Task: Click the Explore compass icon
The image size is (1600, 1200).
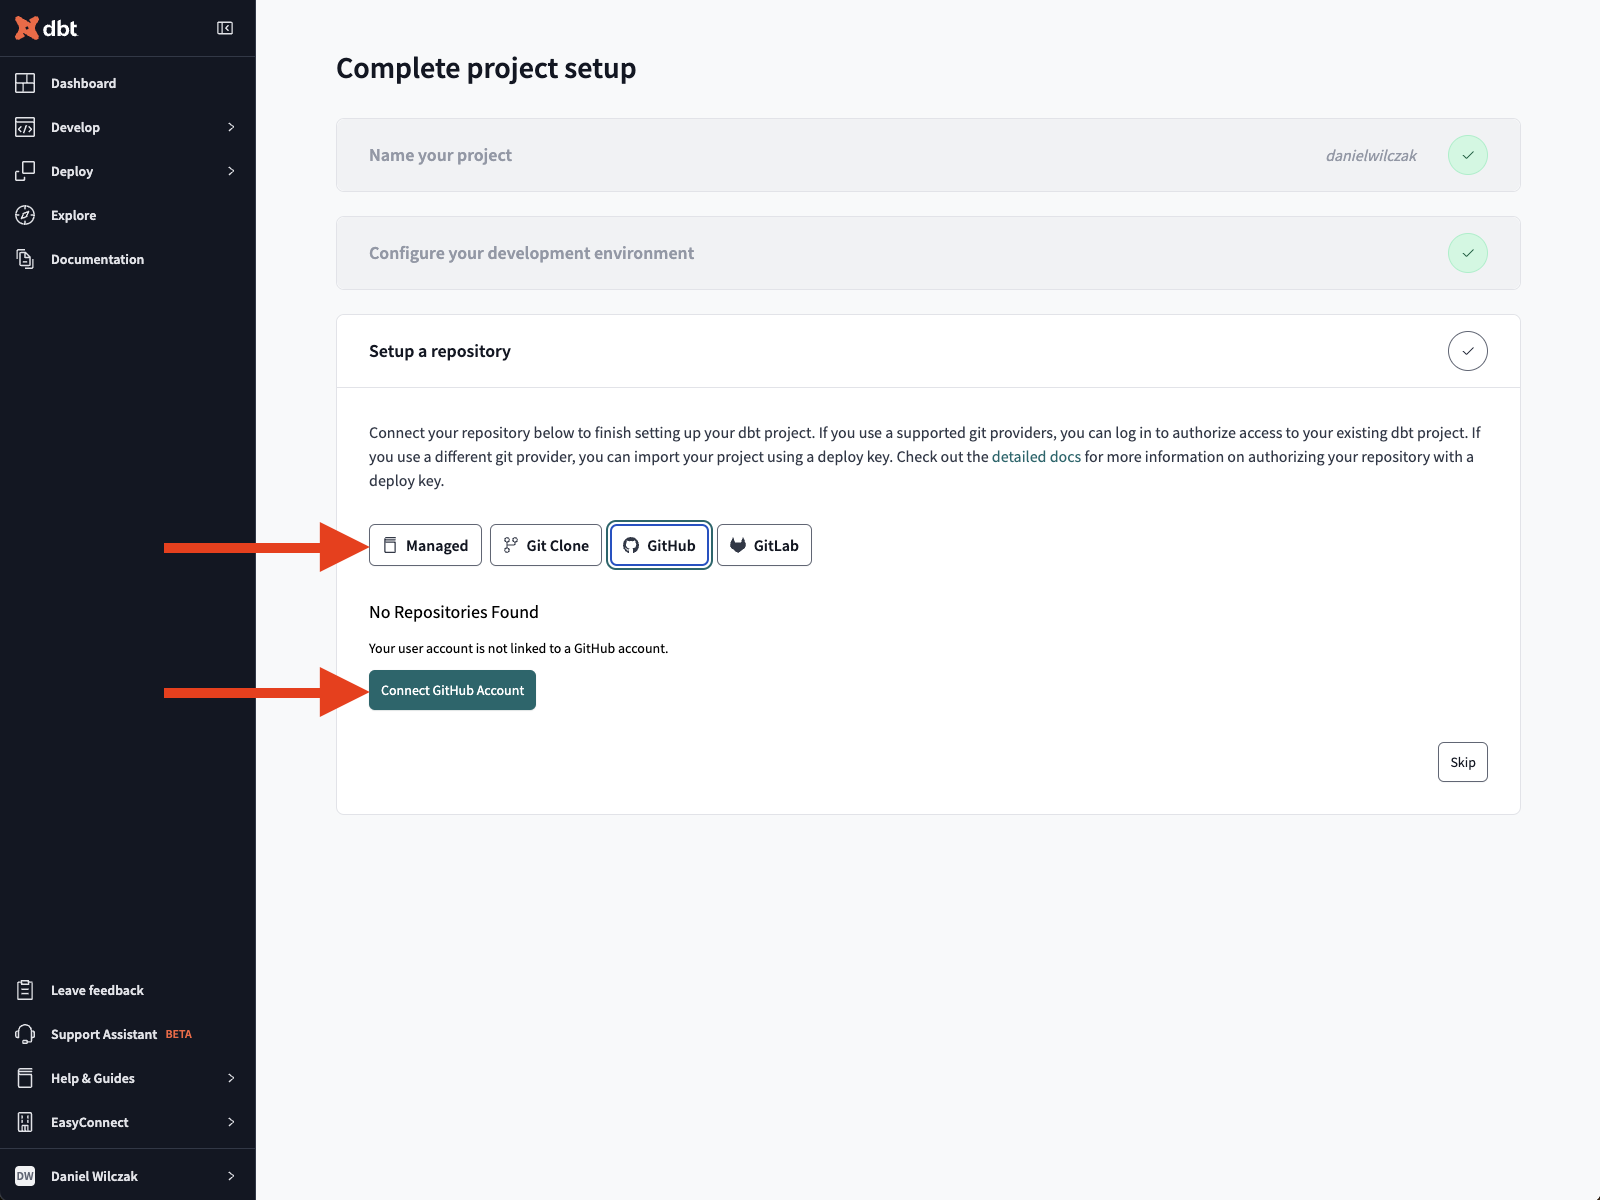Action: [x=25, y=215]
